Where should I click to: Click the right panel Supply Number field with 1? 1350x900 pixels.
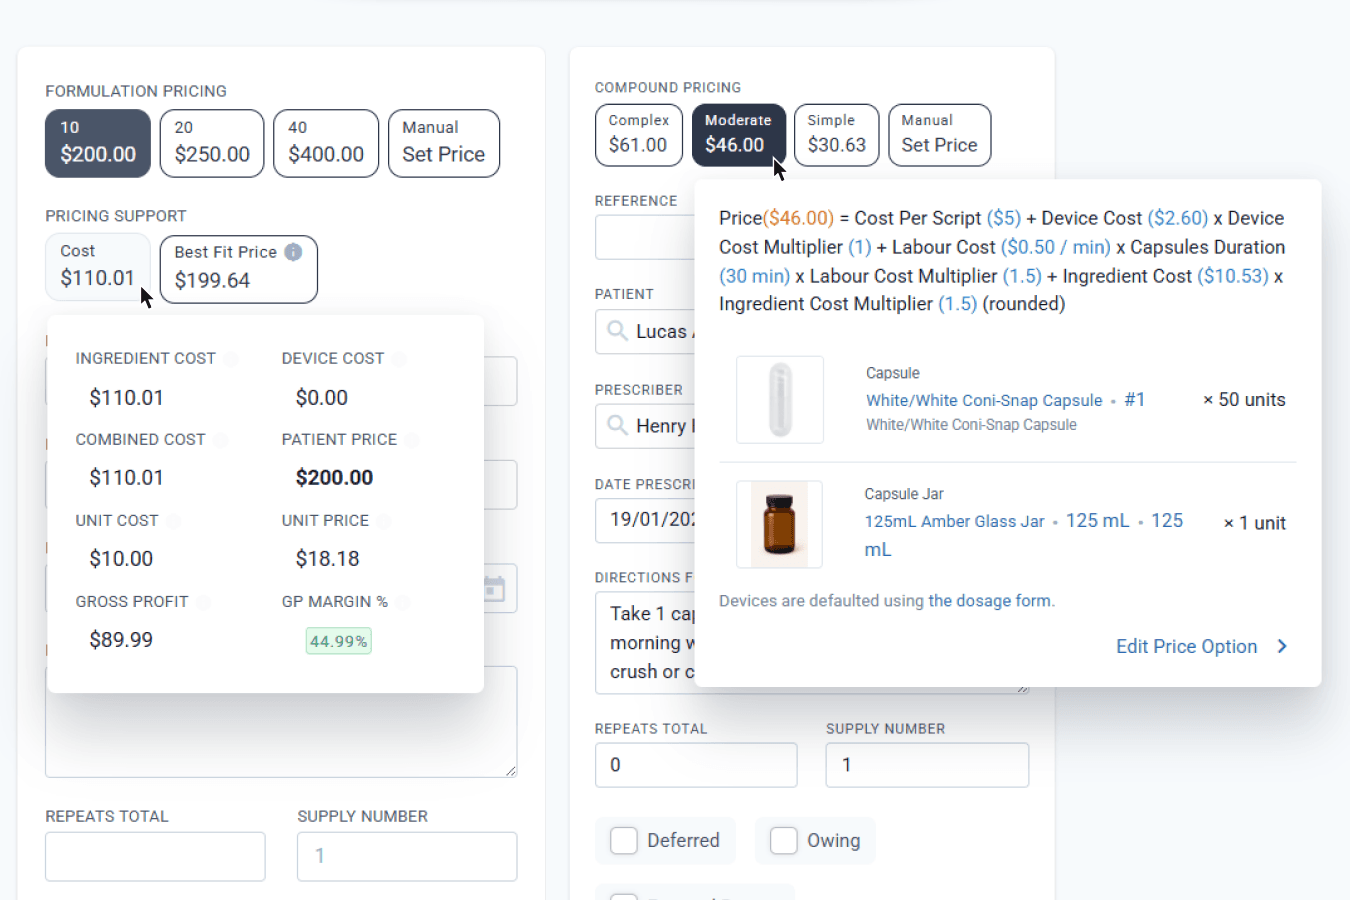coord(927,765)
